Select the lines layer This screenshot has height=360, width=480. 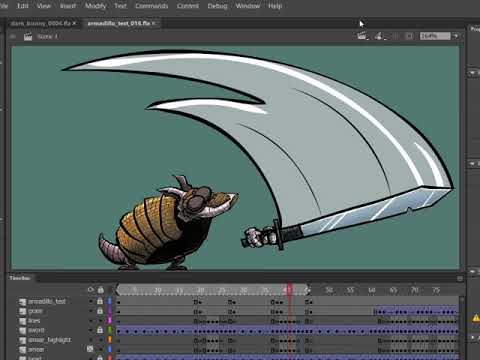tap(34, 321)
